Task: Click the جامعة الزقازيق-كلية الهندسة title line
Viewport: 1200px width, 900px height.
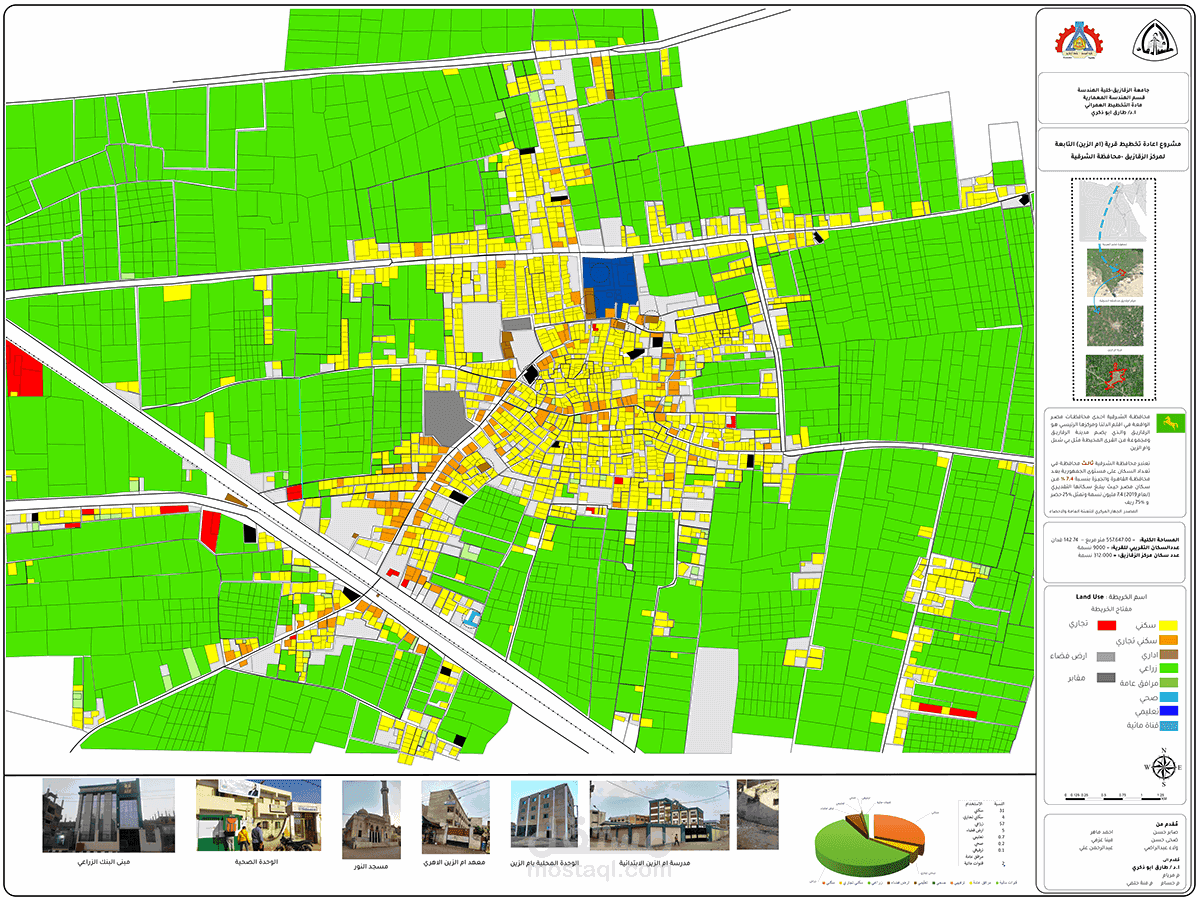Action: pos(1111,89)
